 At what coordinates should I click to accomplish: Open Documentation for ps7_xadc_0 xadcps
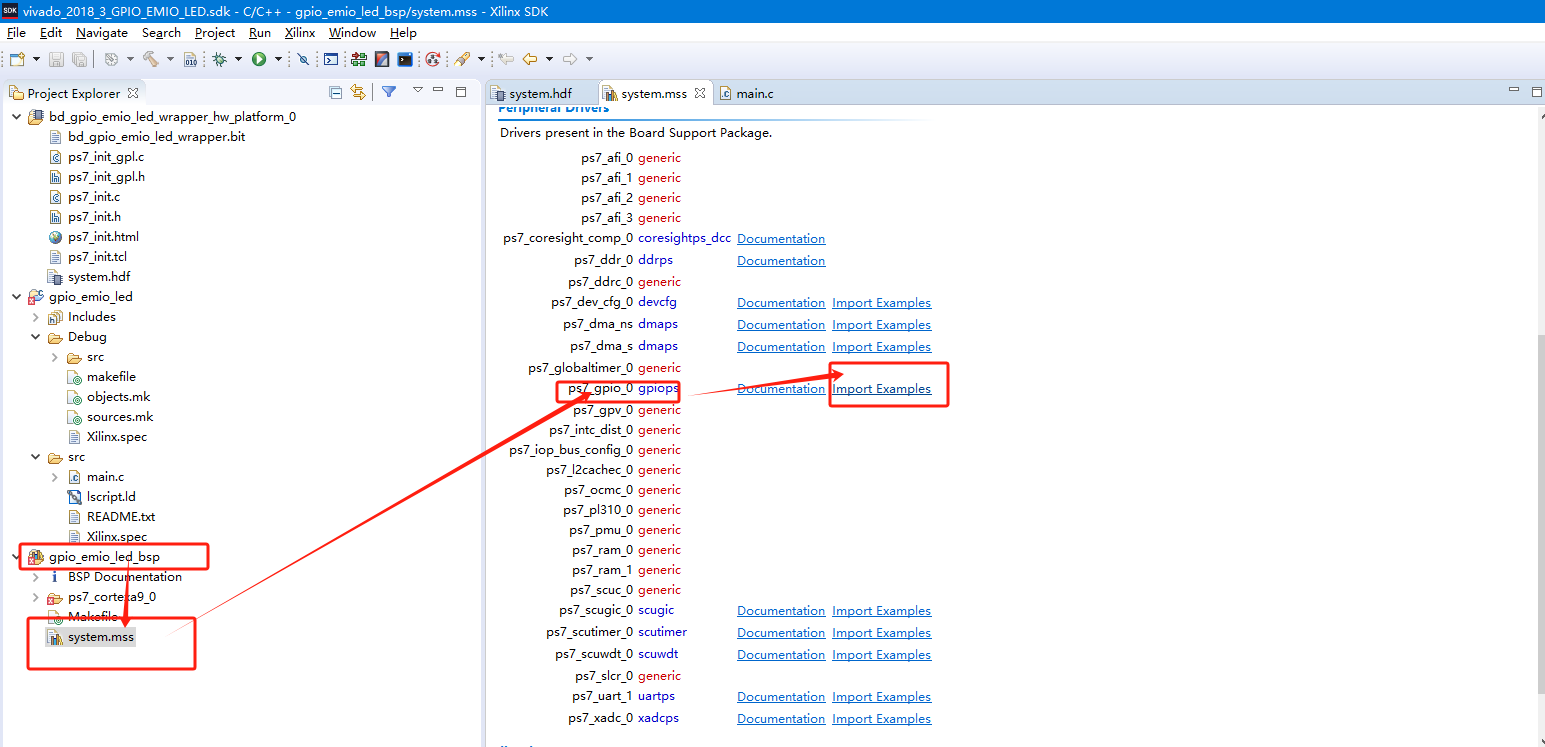781,719
